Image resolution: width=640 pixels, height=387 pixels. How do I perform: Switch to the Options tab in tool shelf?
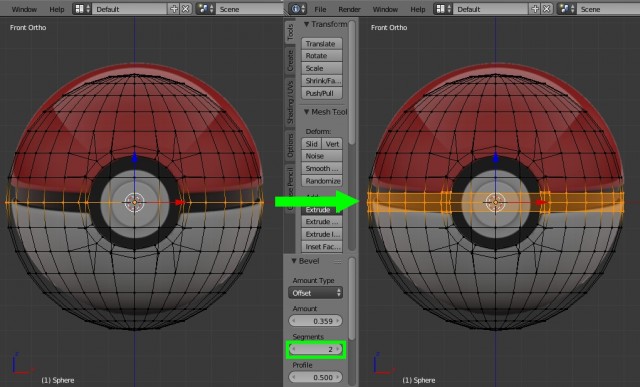coord(290,145)
